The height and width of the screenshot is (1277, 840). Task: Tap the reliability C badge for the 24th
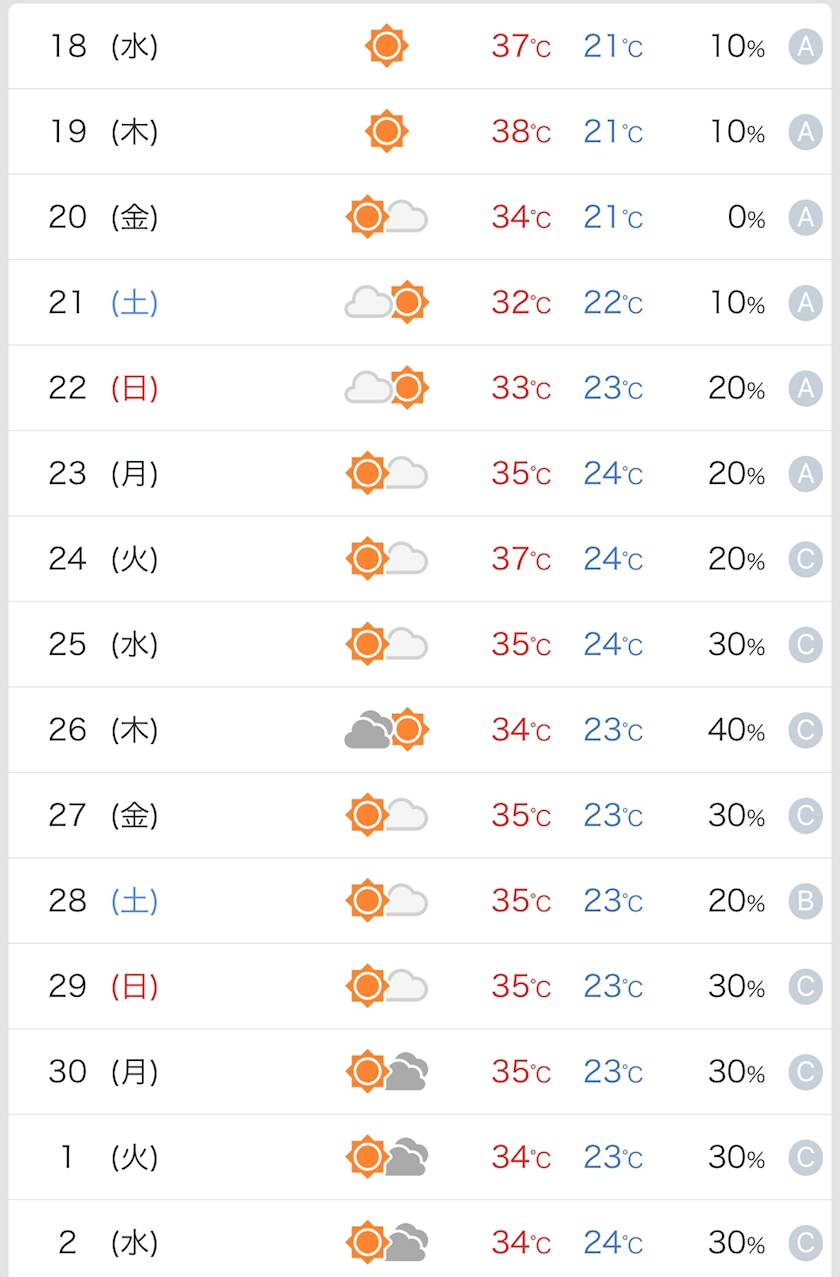coord(805,560)
